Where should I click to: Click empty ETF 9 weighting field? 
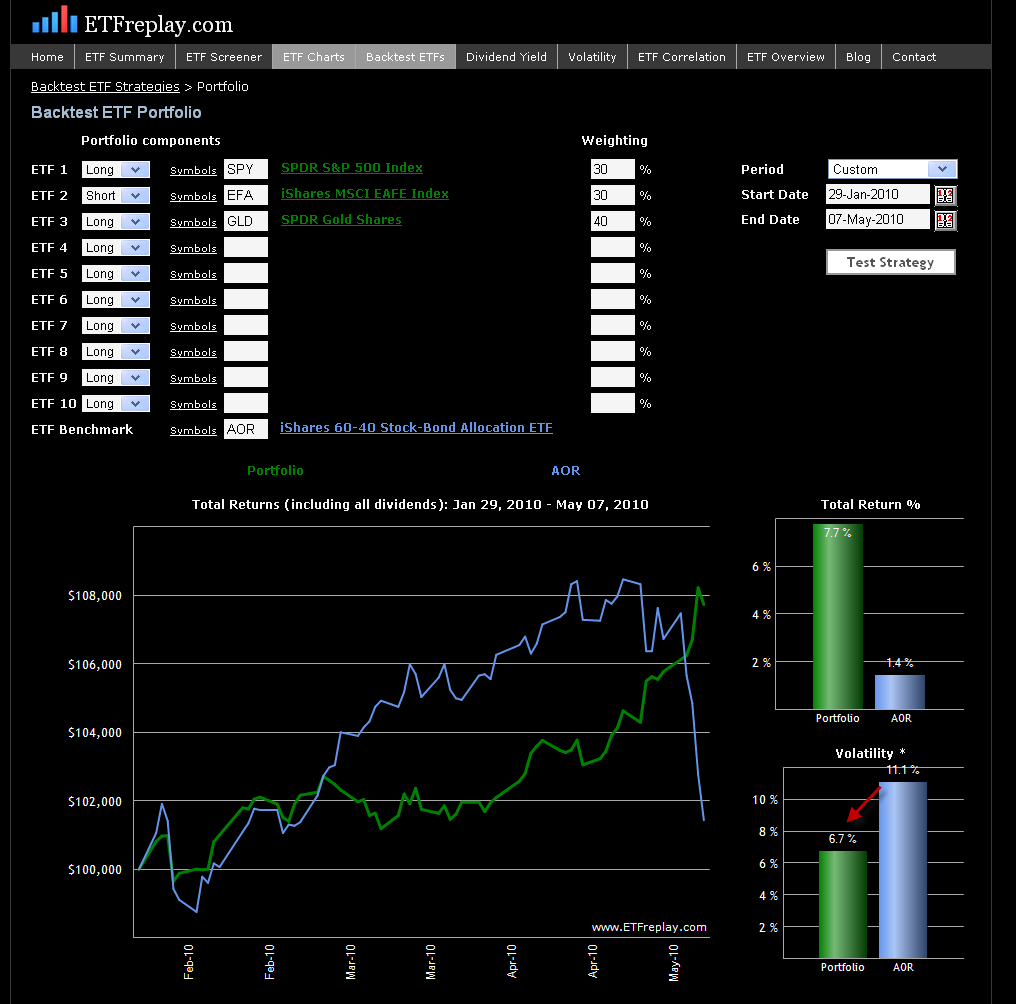pyautogui.click(x=612, y=377)
